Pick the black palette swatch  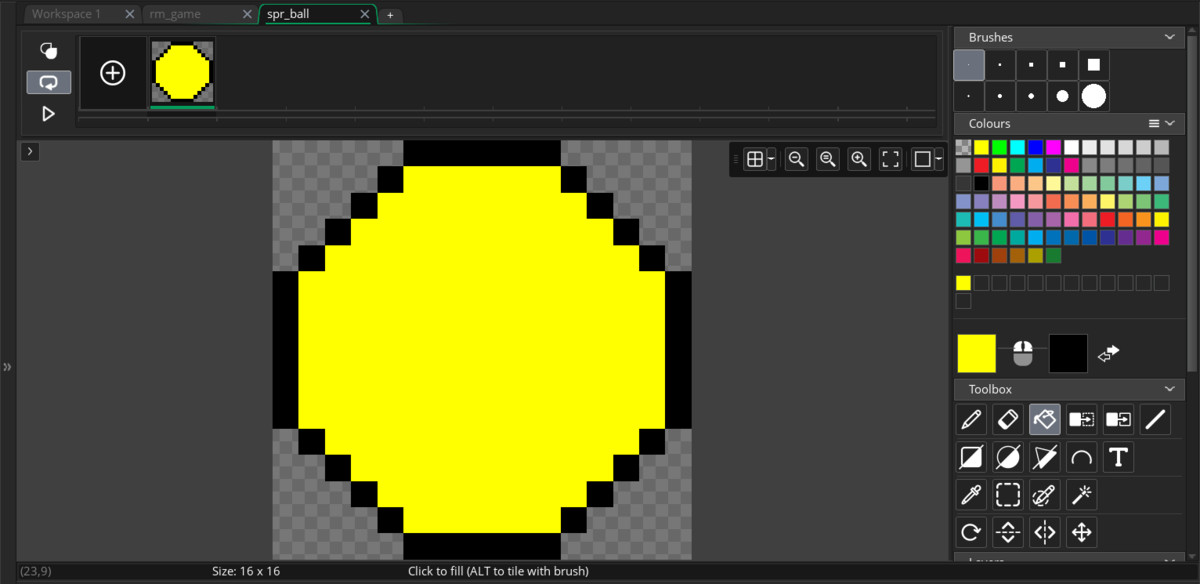point(981,183)
